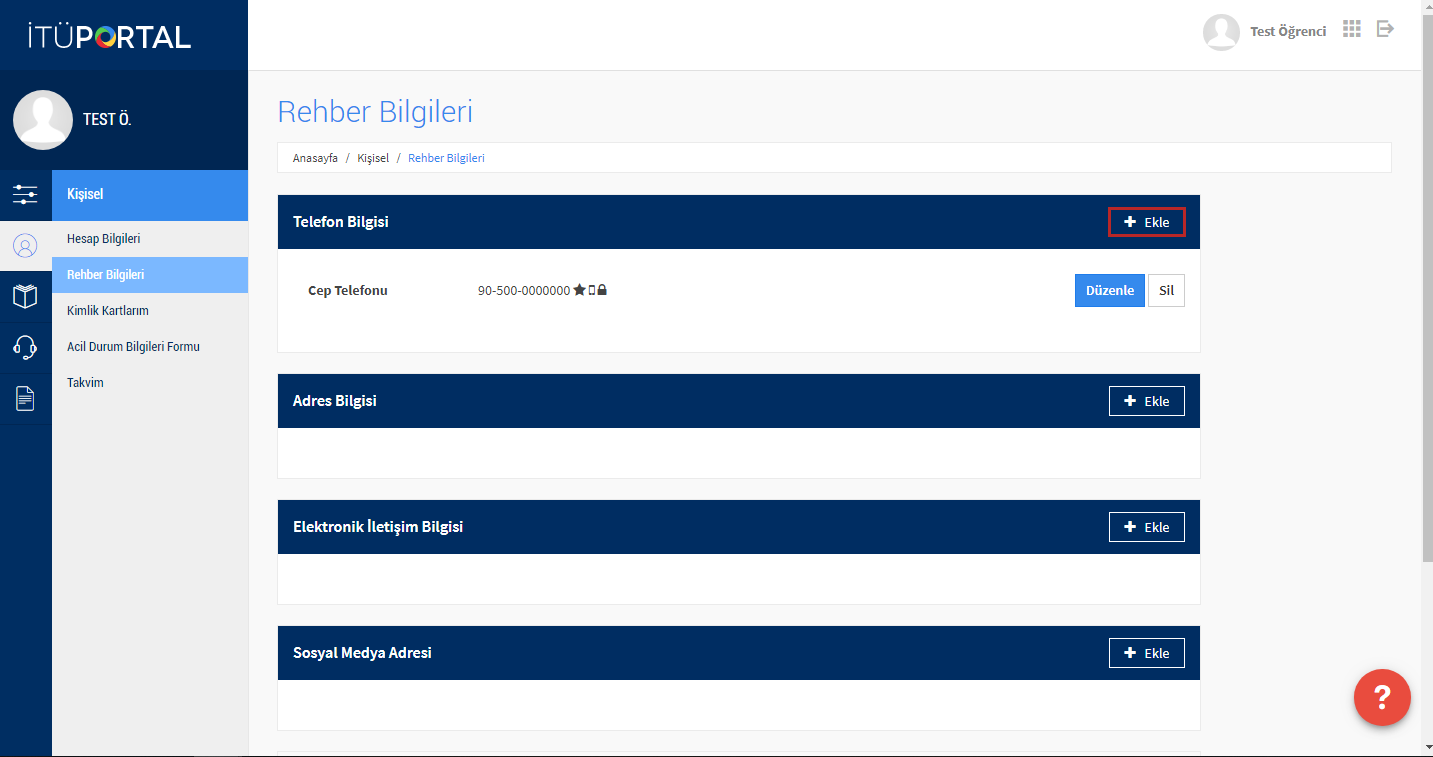Click the document sidebar icon
This screenshot has width=1433, height=757.
(25, 399)
